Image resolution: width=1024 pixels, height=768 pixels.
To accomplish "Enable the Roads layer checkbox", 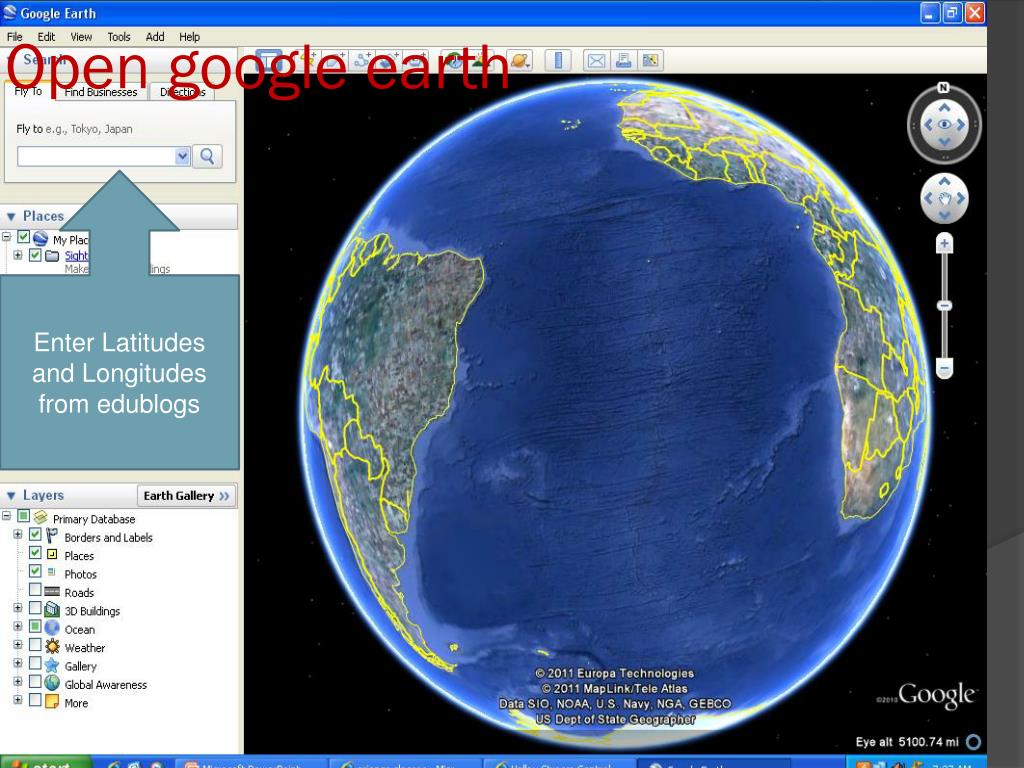I will pyautogui.click(x=35, y=589).
